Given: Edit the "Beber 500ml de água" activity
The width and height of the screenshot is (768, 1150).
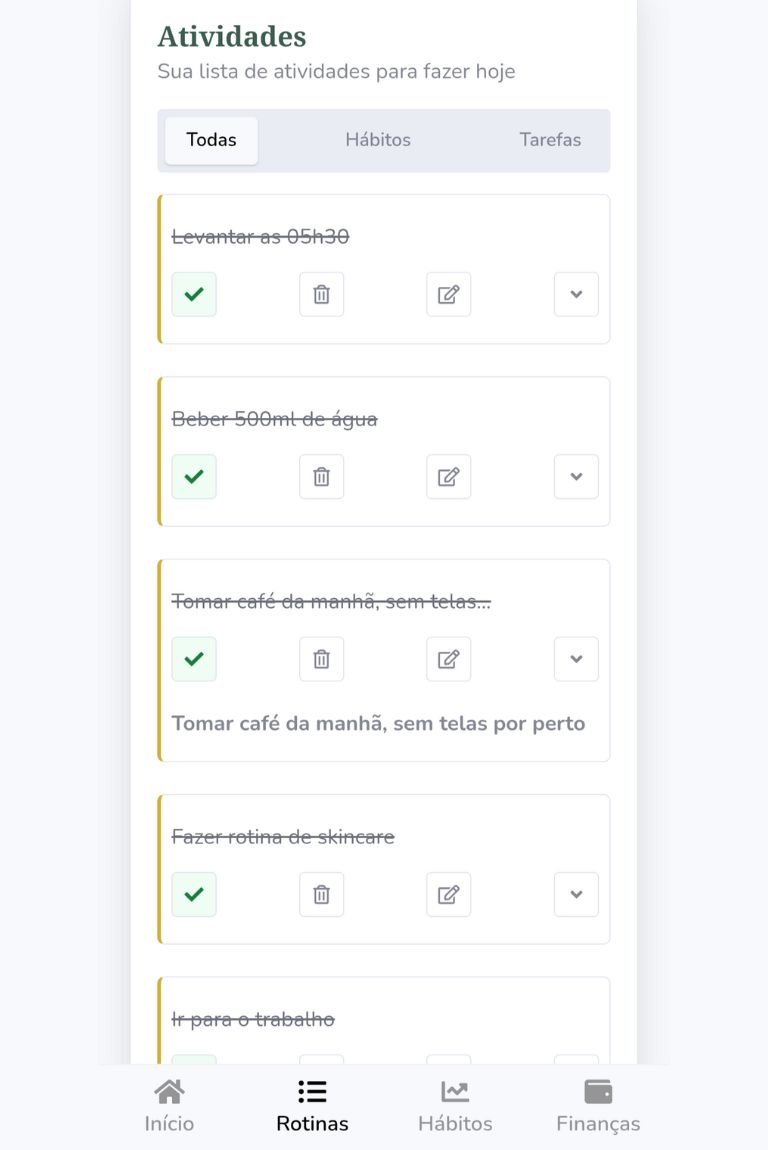Looking at the screenshot, I should 447,477.
